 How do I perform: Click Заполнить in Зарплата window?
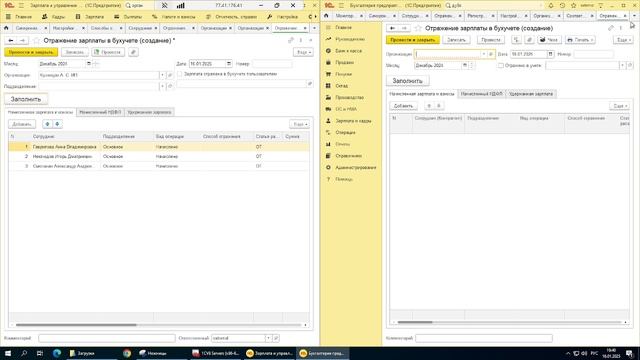pyautogui.click(x=26, y=99)
